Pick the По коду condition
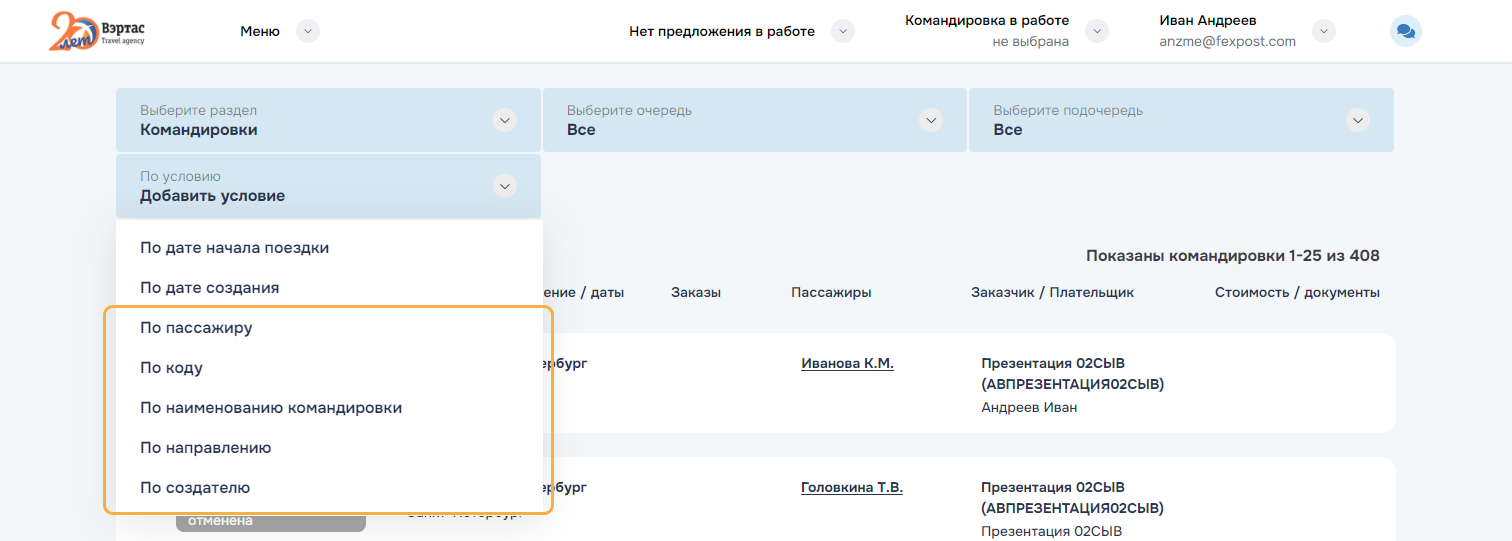 tap(171, 368)
